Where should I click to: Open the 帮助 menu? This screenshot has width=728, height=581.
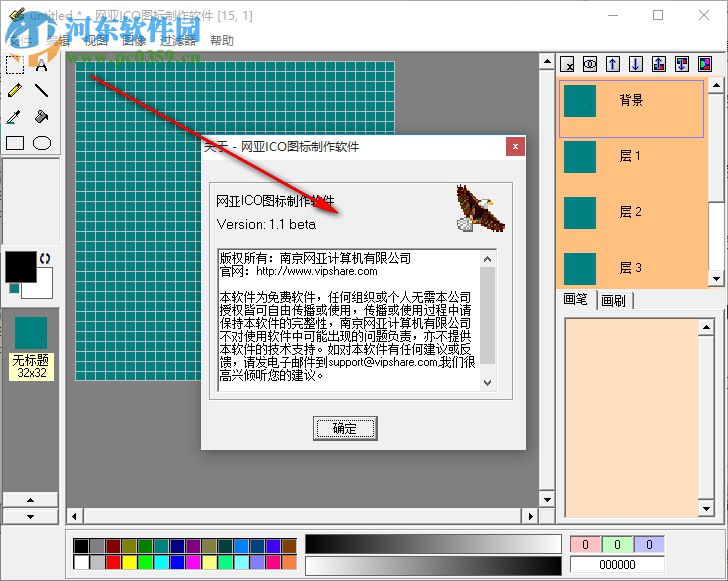[x=221, y=41]
